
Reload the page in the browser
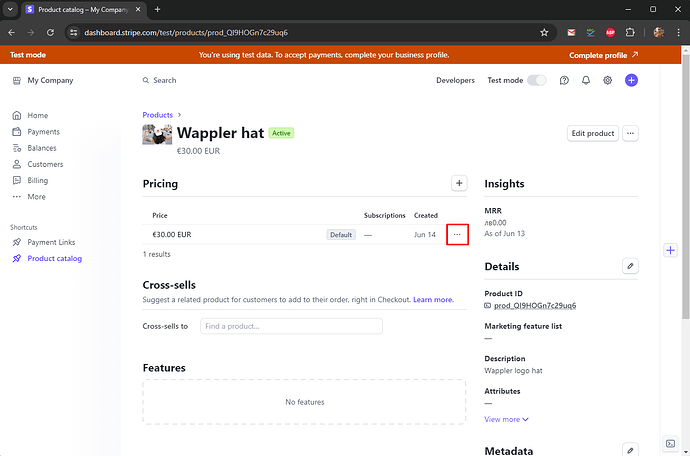pos(50,33)
